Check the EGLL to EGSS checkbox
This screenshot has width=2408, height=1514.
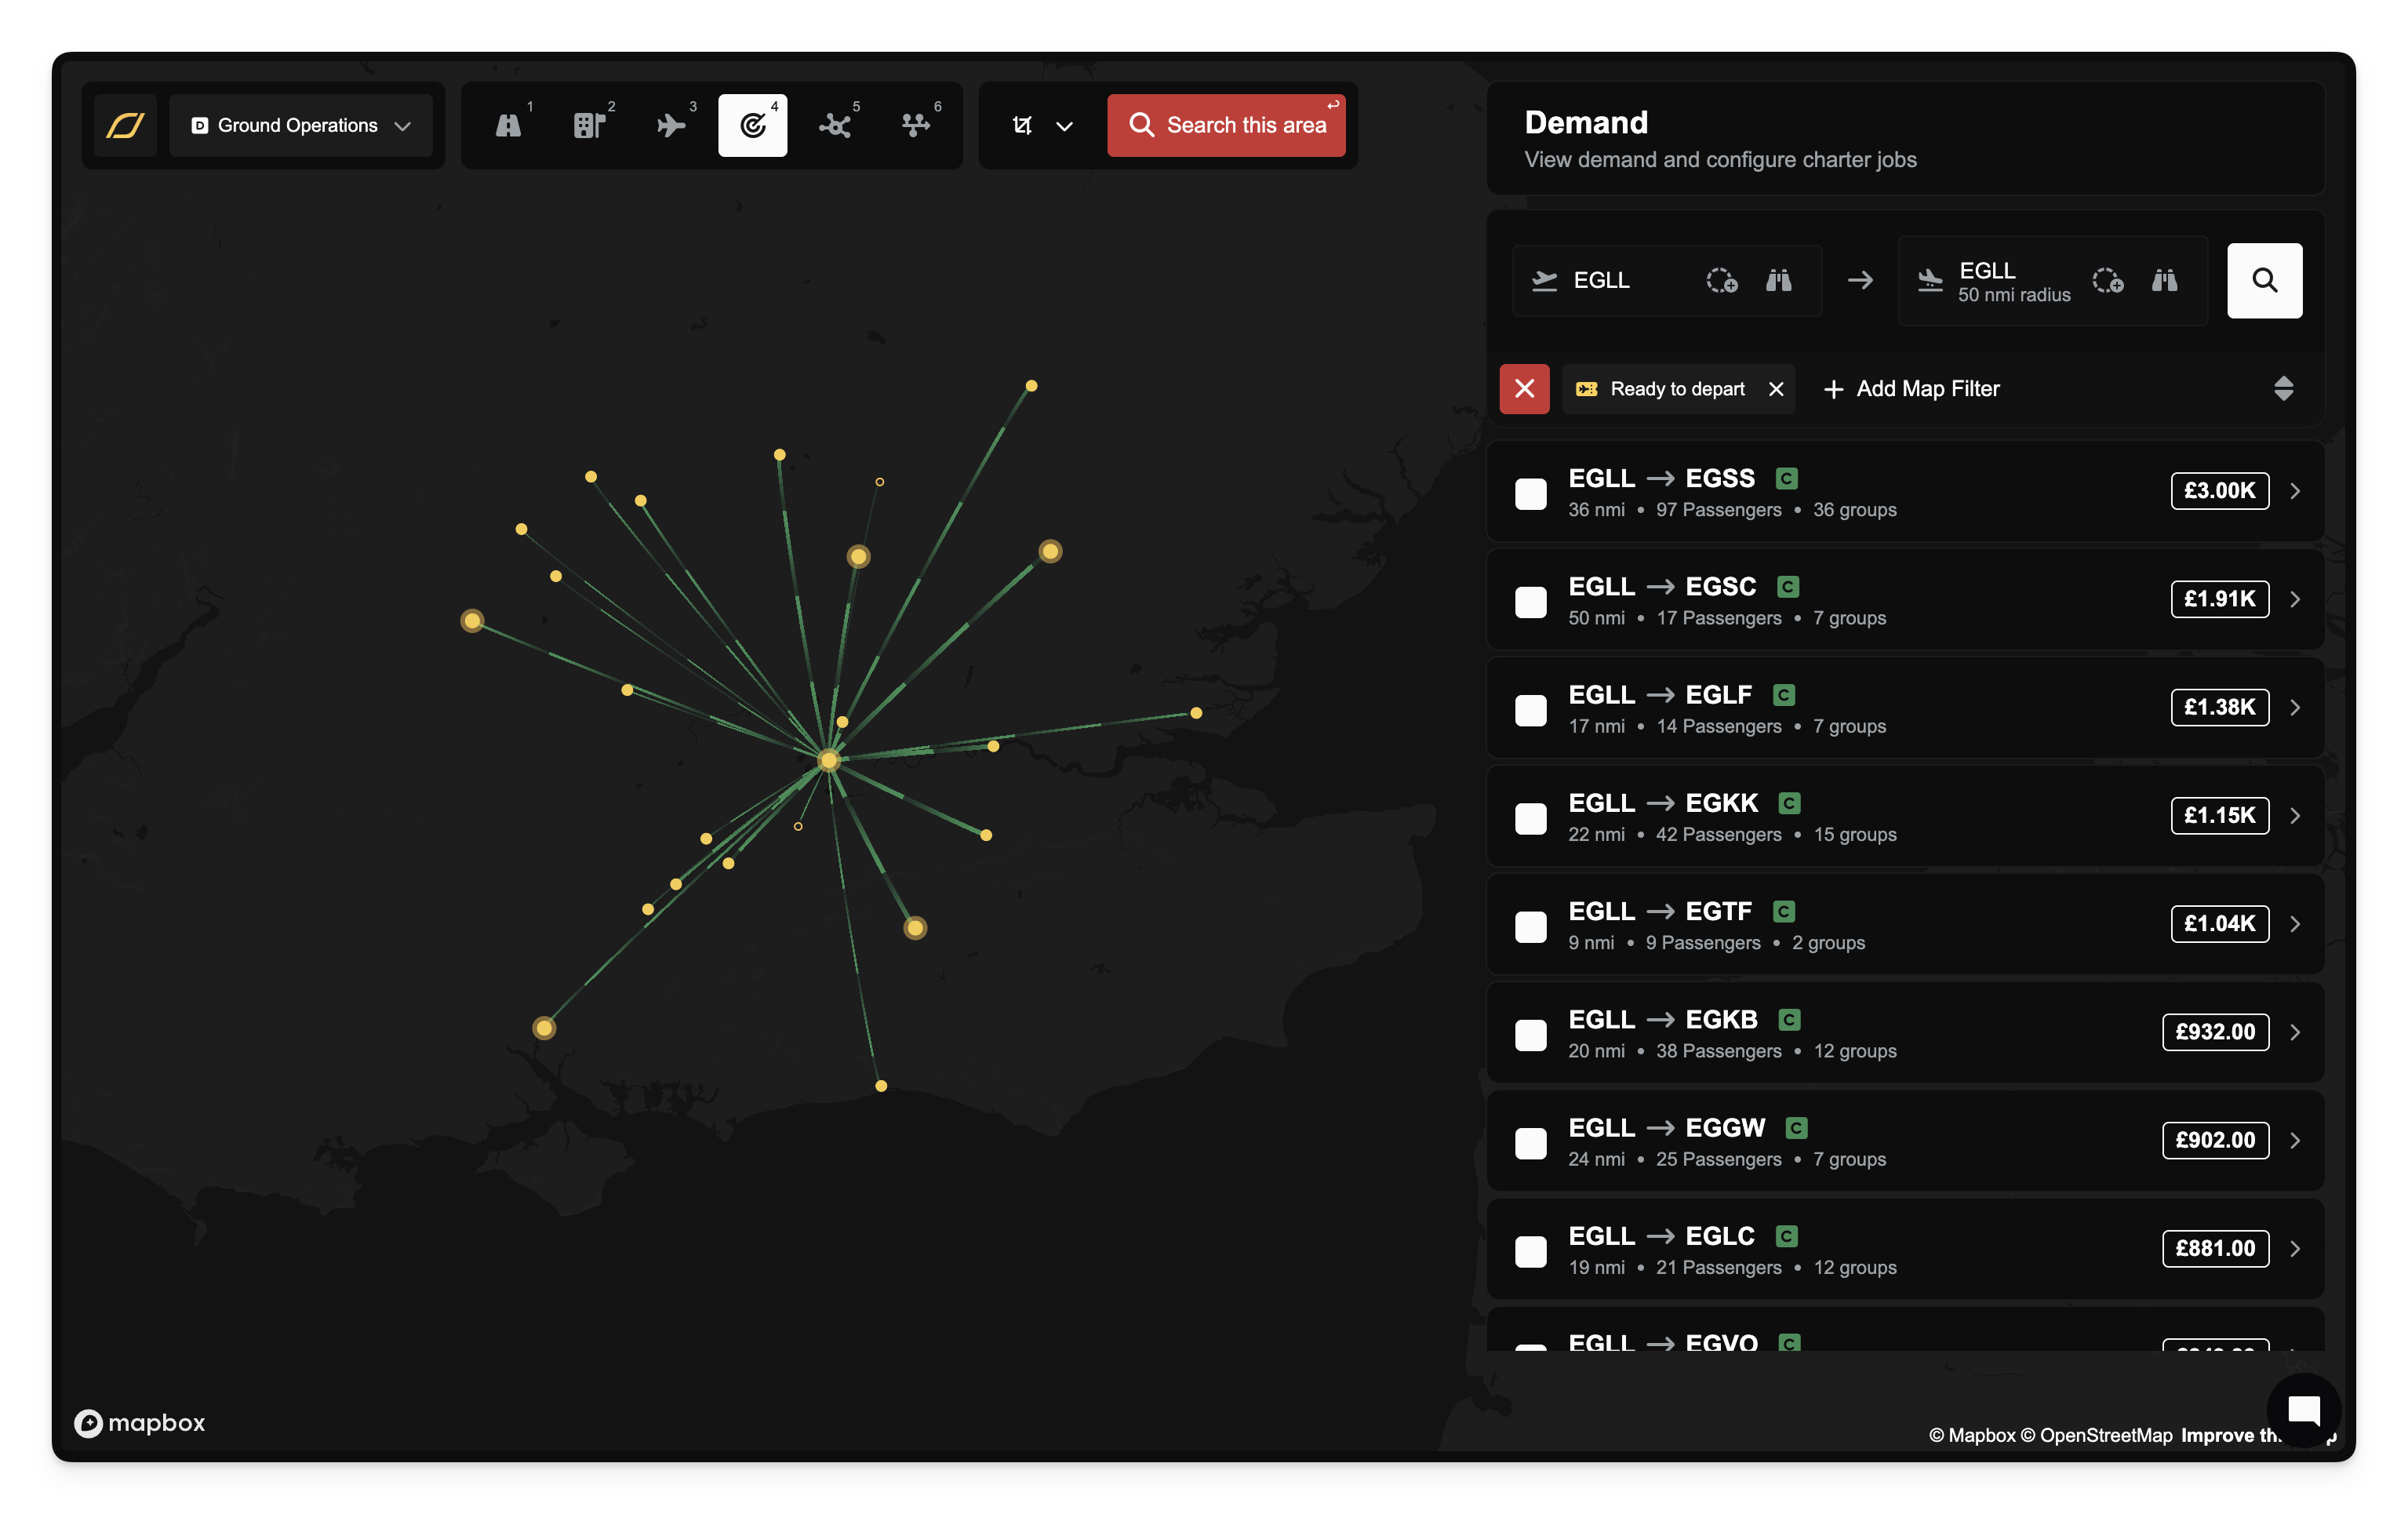point(1530,493)
